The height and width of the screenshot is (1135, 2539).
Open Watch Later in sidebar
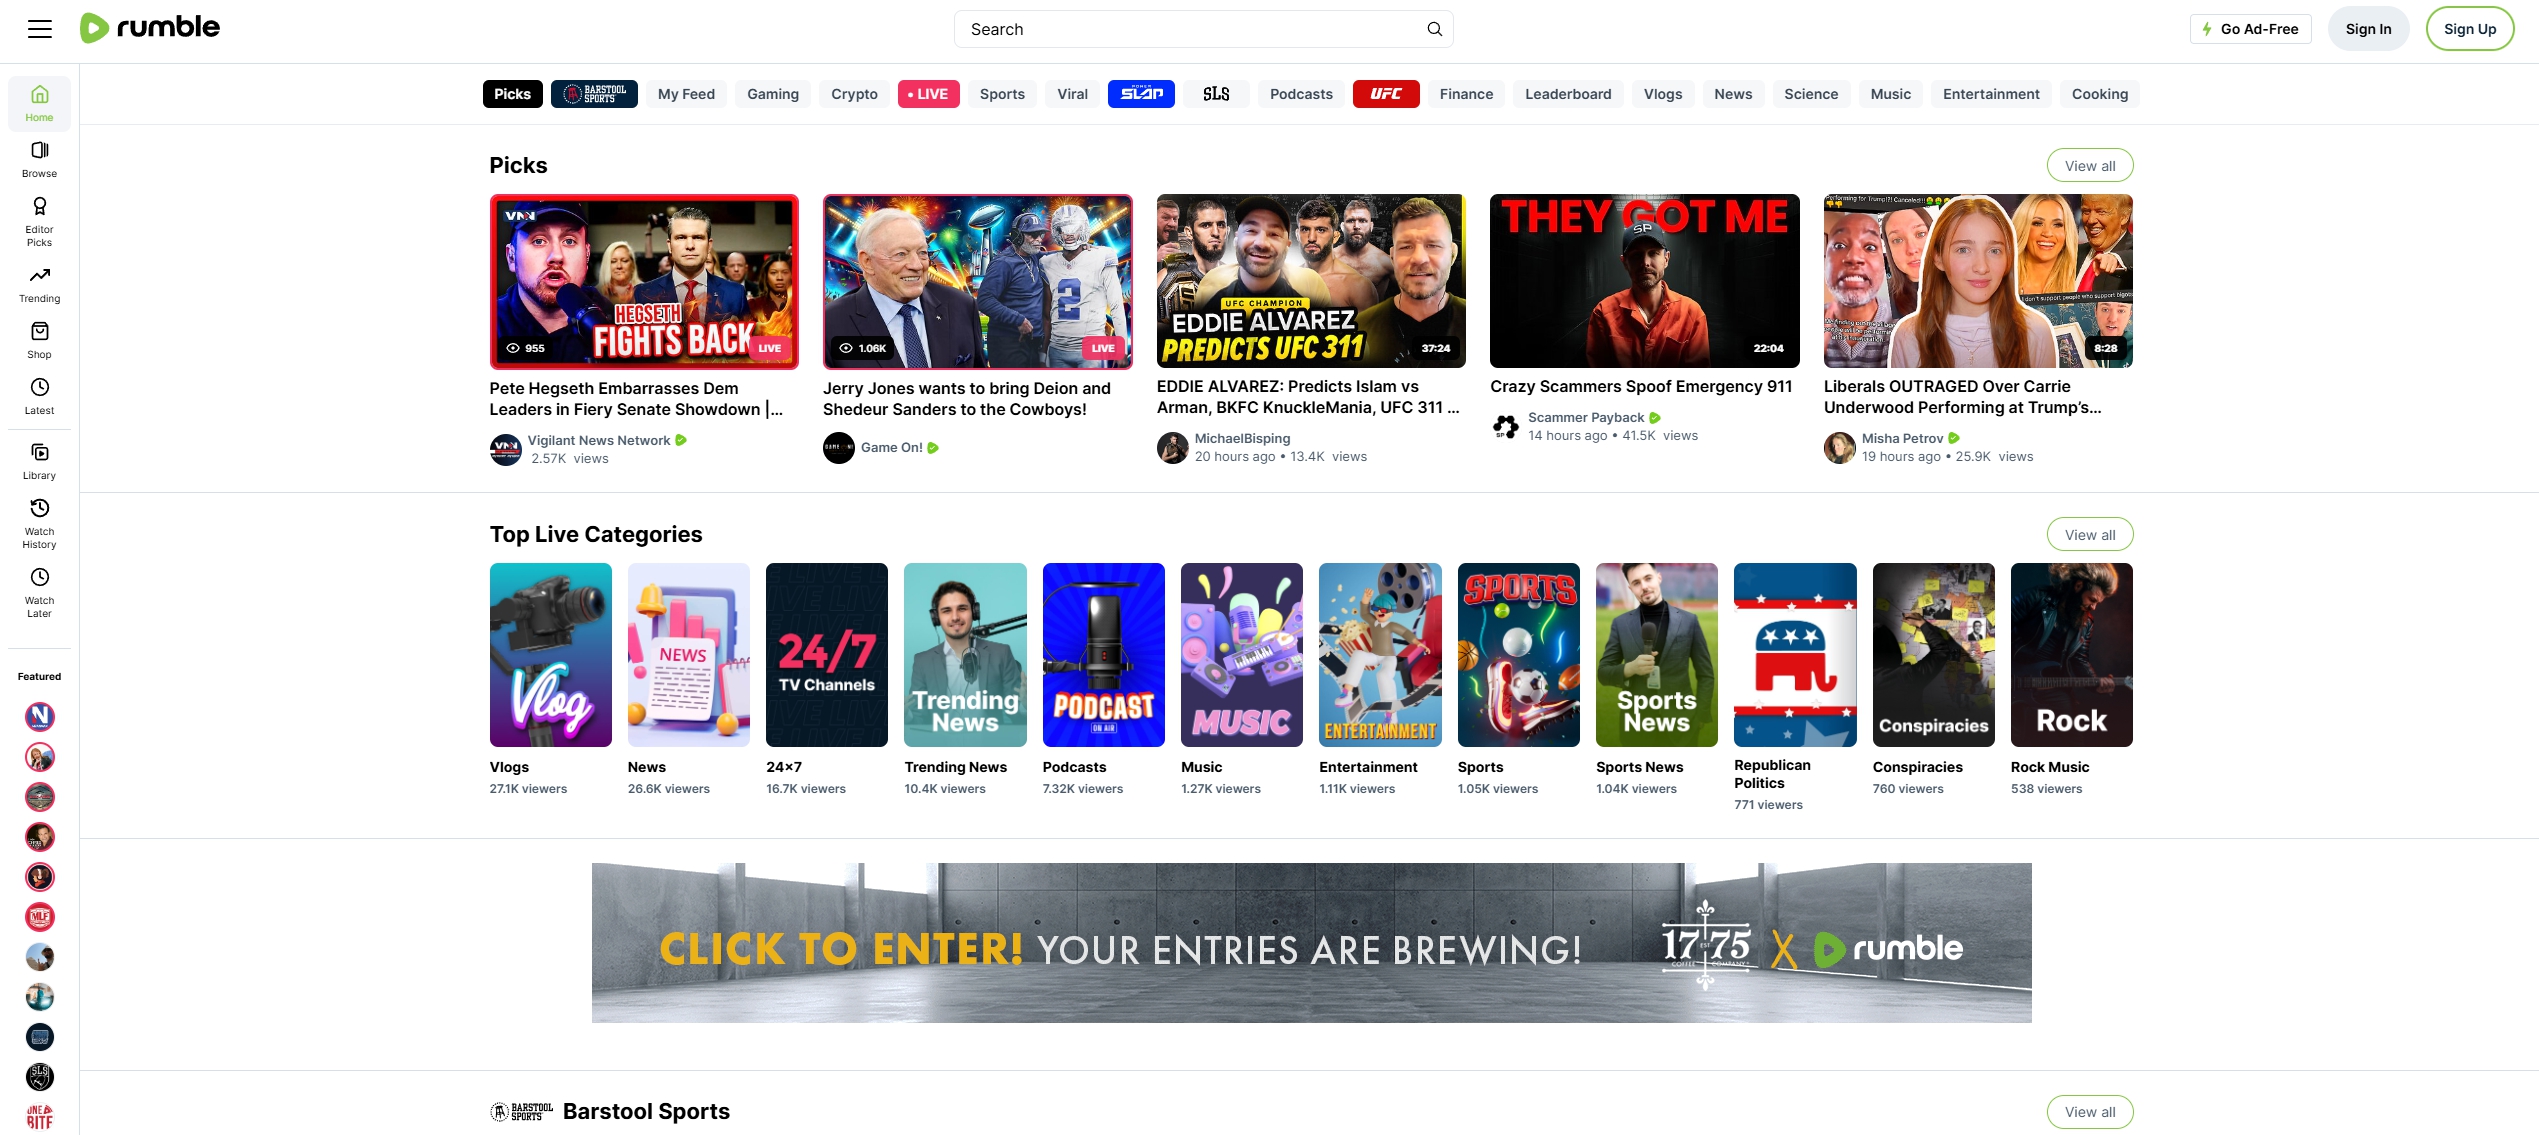39,592
